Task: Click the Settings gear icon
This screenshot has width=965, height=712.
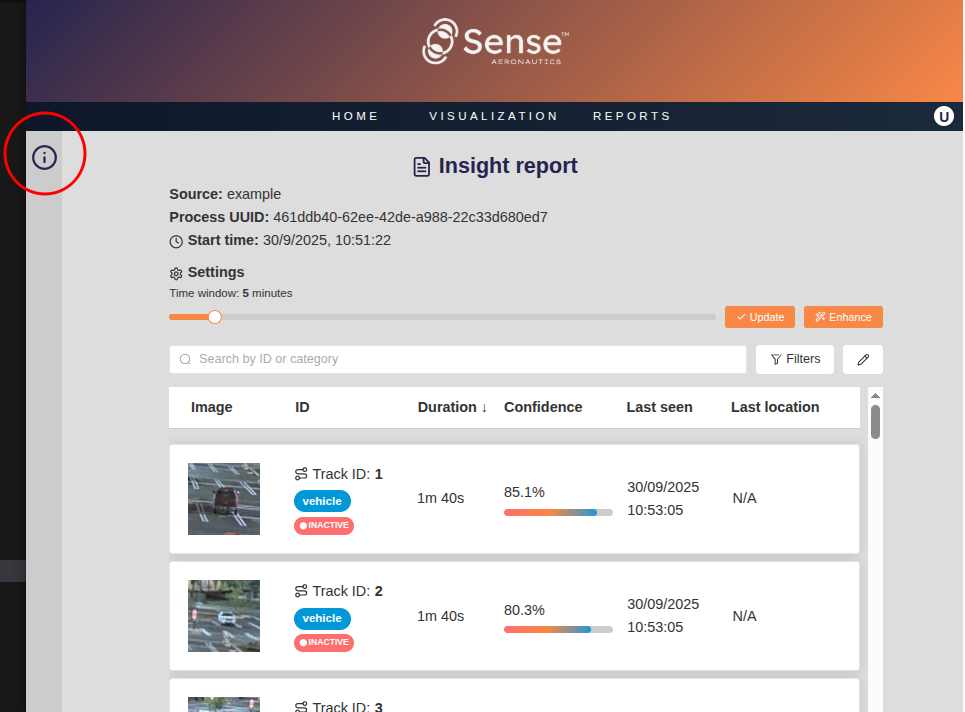Action: coord(176,273)
